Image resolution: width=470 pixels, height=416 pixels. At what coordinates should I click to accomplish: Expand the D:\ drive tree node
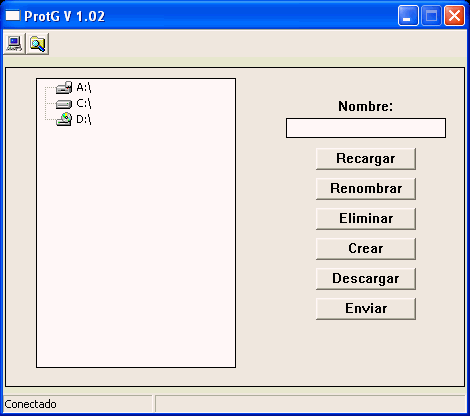[x=84, y=119]
